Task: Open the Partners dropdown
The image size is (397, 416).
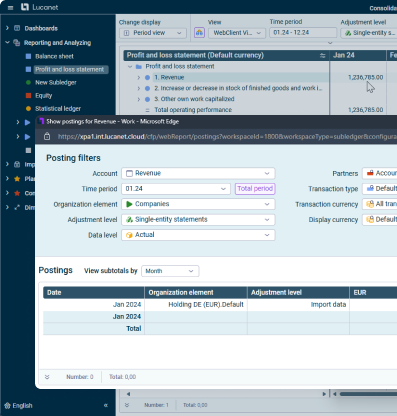Action: click(x=380, y=173)
